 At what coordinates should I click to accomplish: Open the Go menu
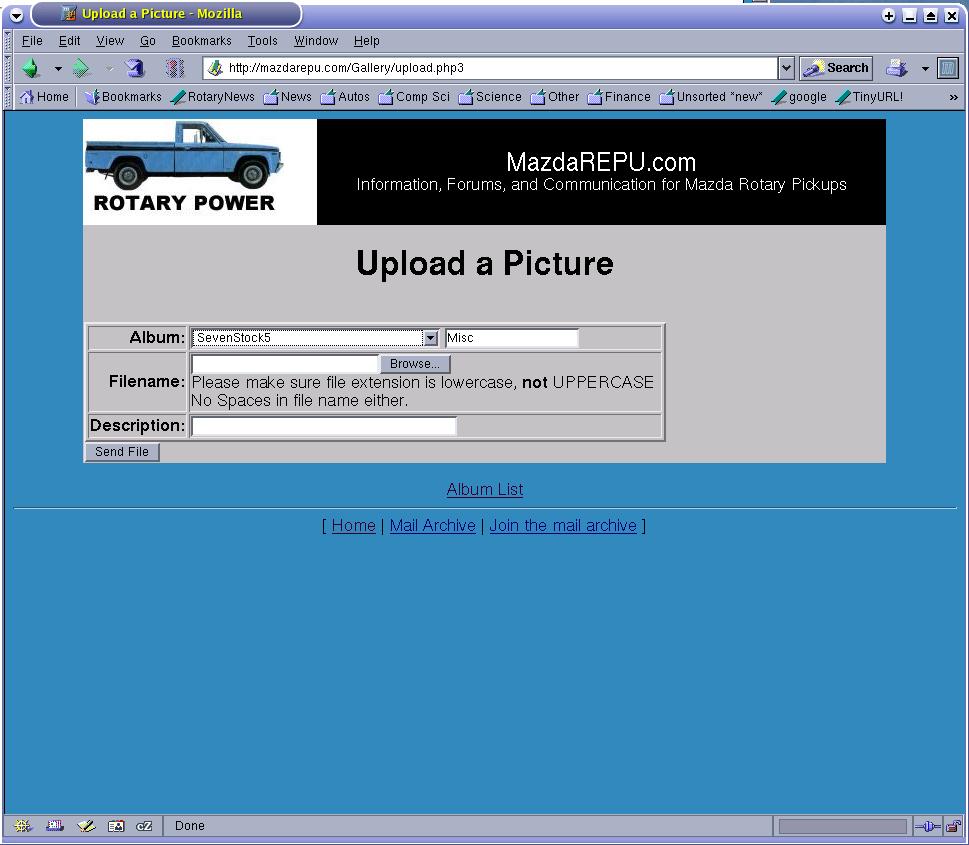pos(148,41)
